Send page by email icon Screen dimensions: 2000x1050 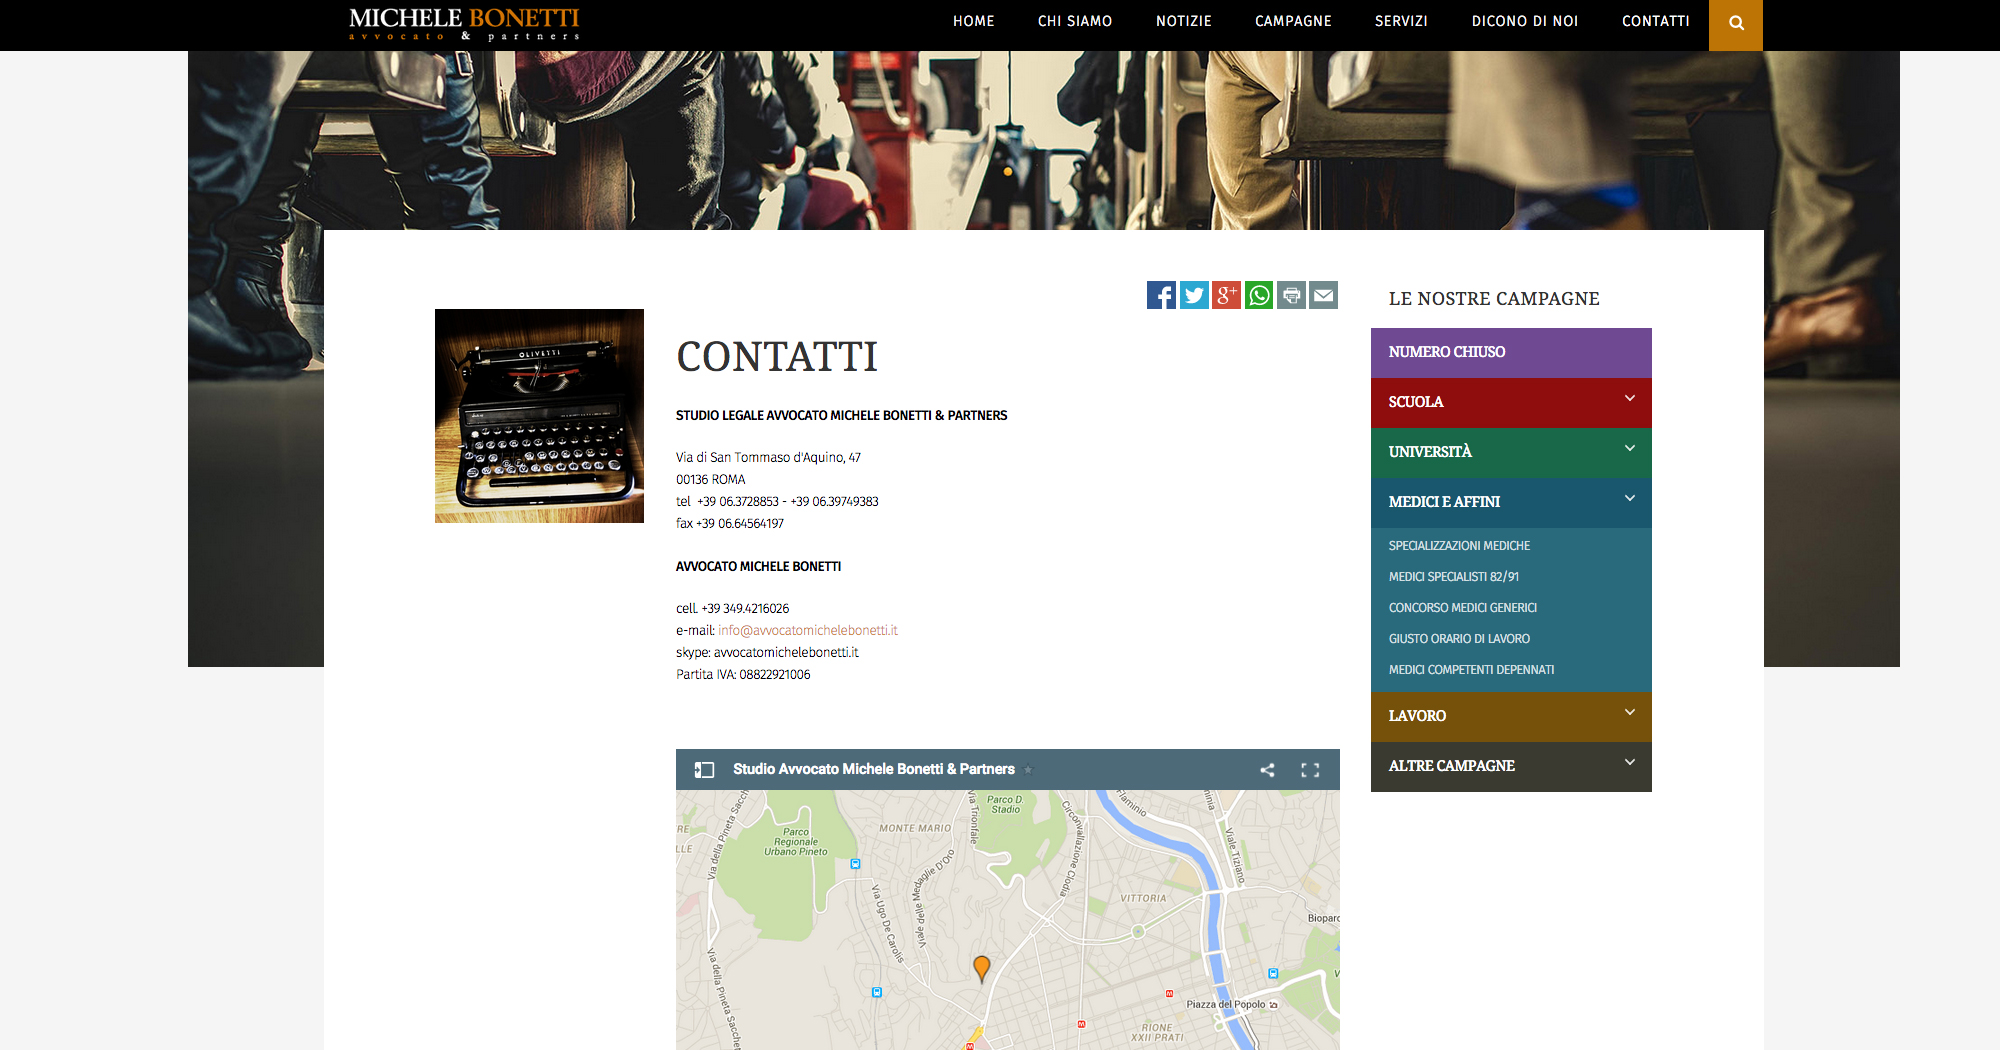pos(1323,295)
